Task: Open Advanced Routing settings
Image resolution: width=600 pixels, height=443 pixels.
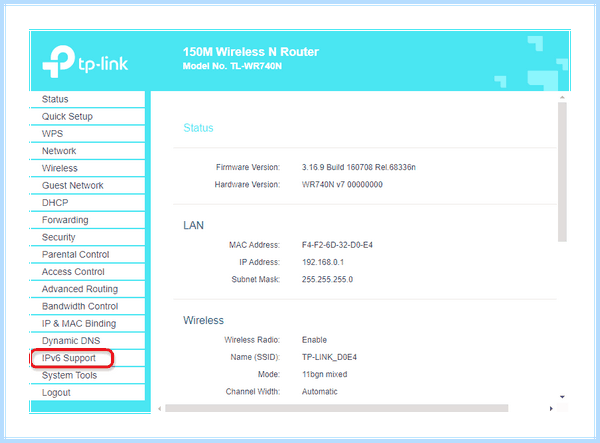Action: (x=80, y=289)
